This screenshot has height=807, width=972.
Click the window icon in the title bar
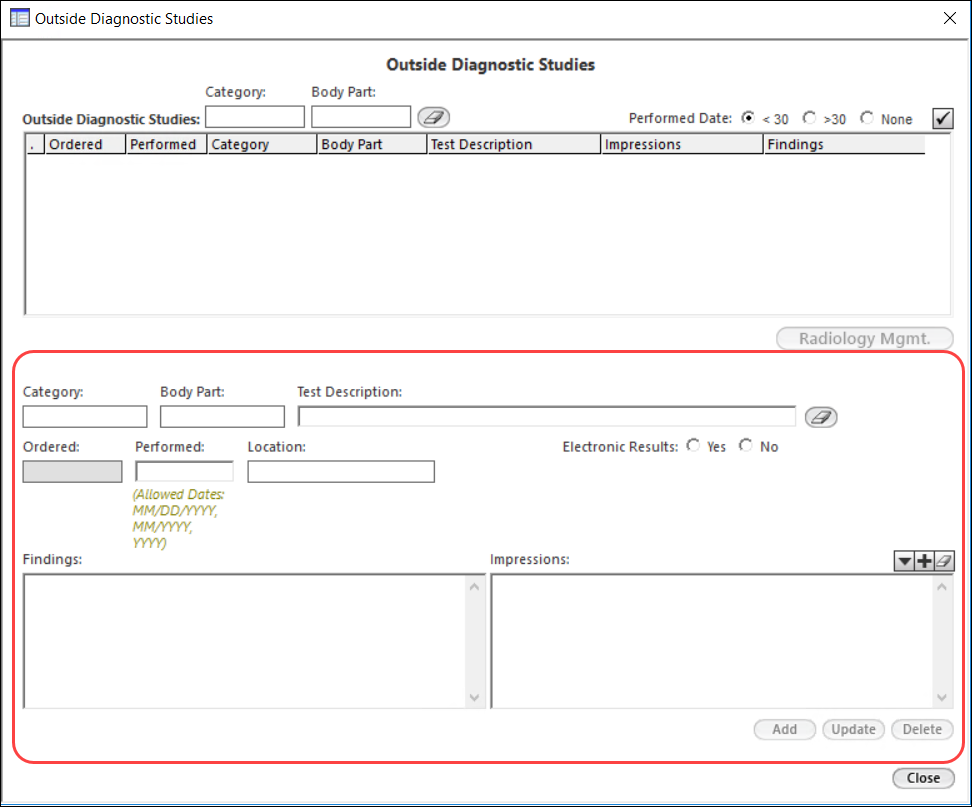click(x=19, y=18)
